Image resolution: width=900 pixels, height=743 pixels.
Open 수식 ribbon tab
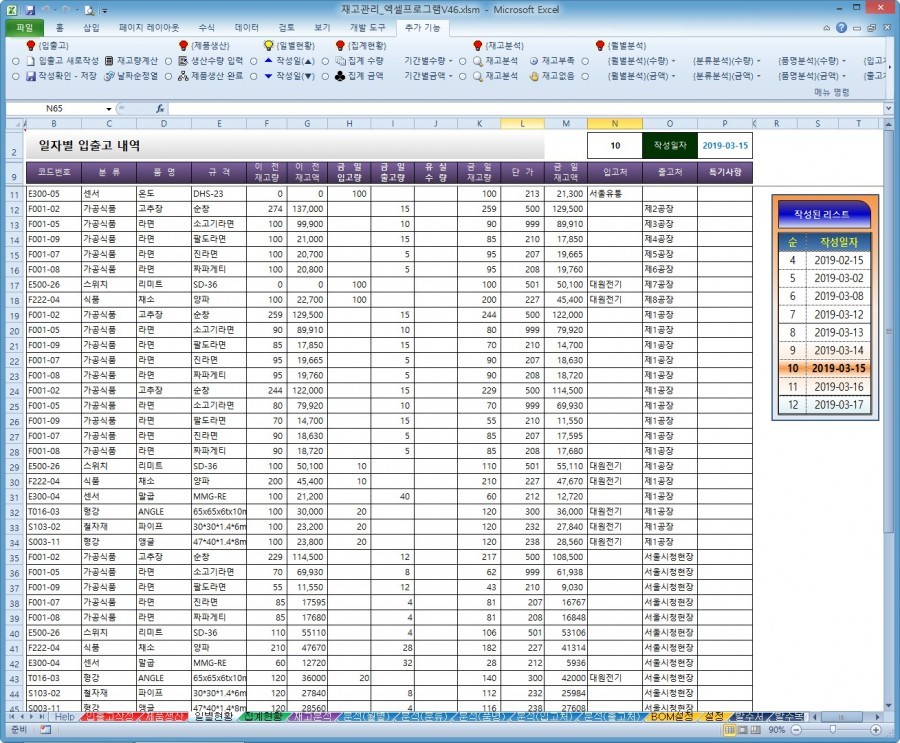point(206,28)
